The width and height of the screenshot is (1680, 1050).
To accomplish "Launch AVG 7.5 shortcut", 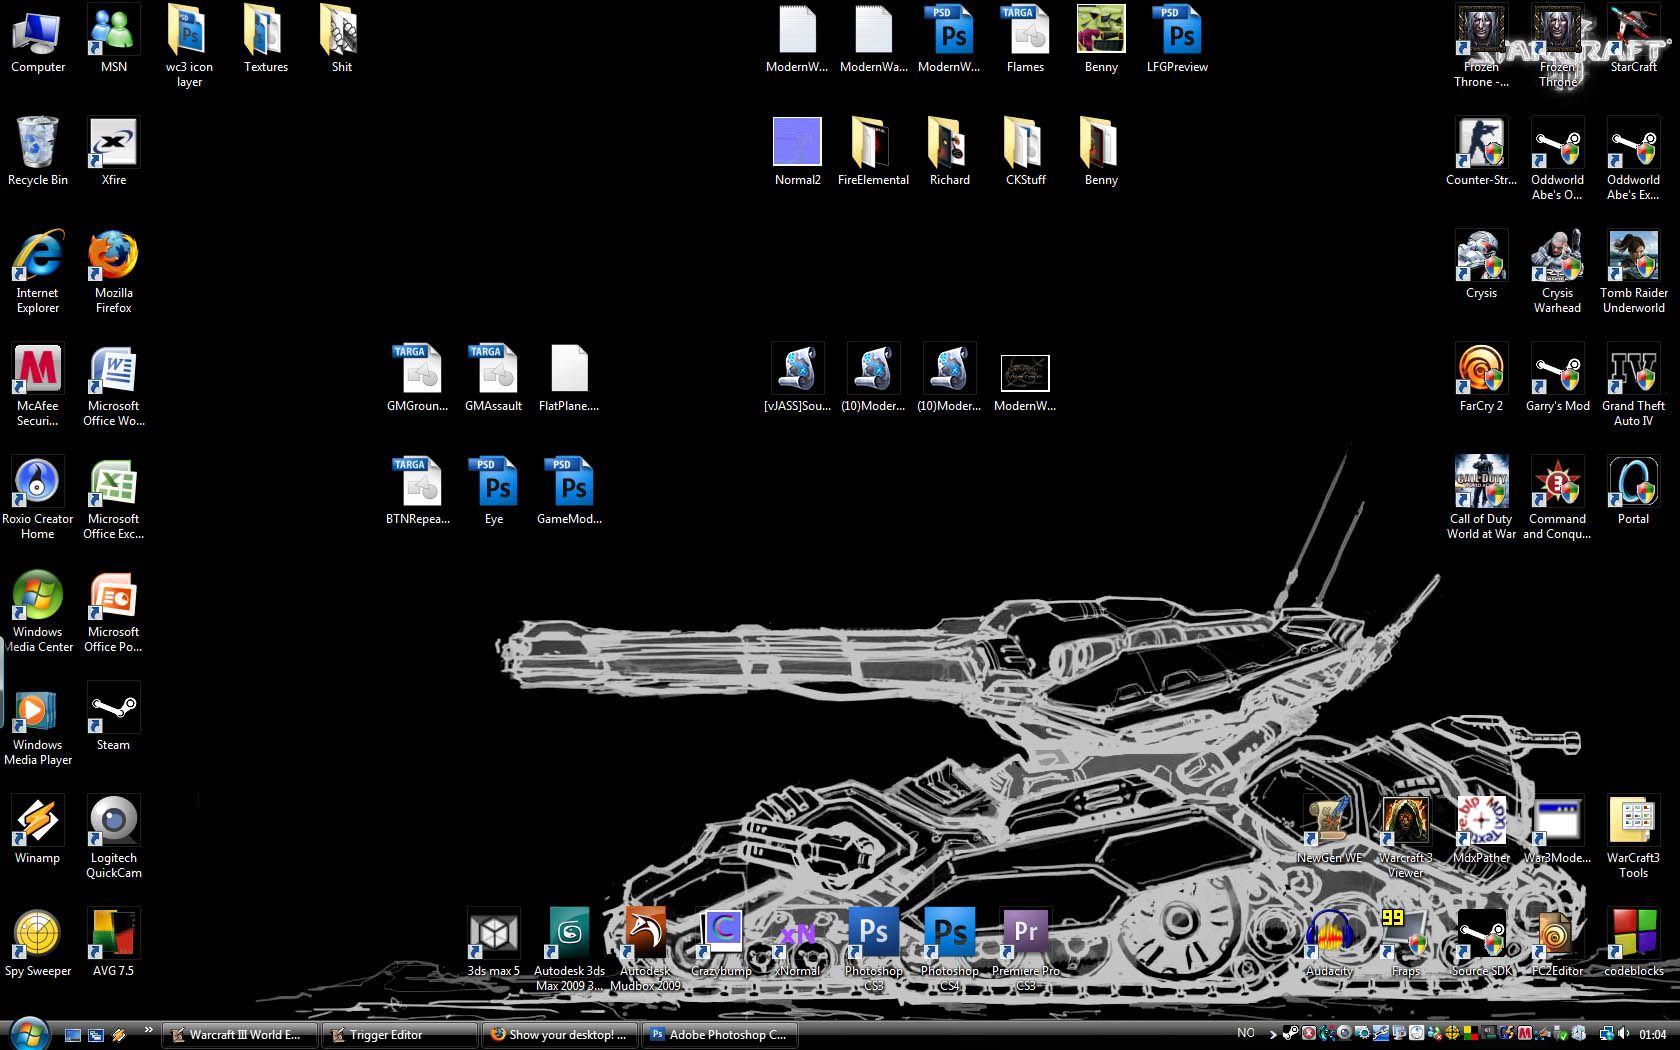I will pyautogui.click(x=114, y=943).
